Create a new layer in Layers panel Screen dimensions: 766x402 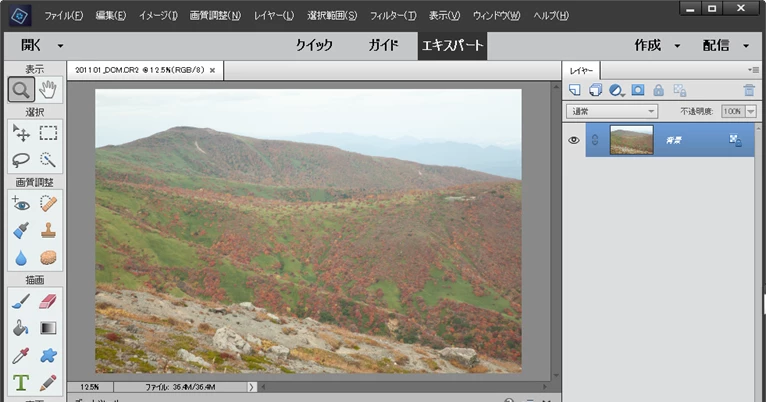pyautogui.click(x=575, y=90)
